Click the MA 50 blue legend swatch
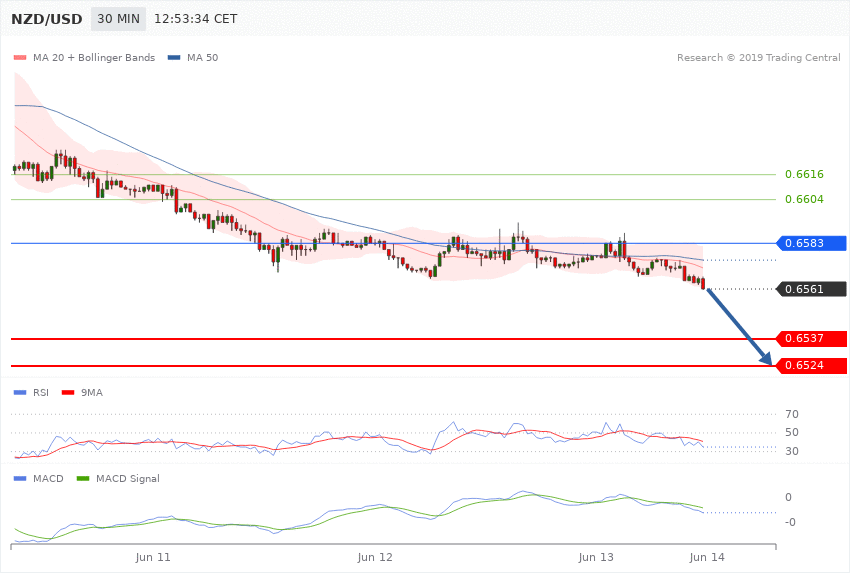The image size is (850, 576). tap(174, 57)
